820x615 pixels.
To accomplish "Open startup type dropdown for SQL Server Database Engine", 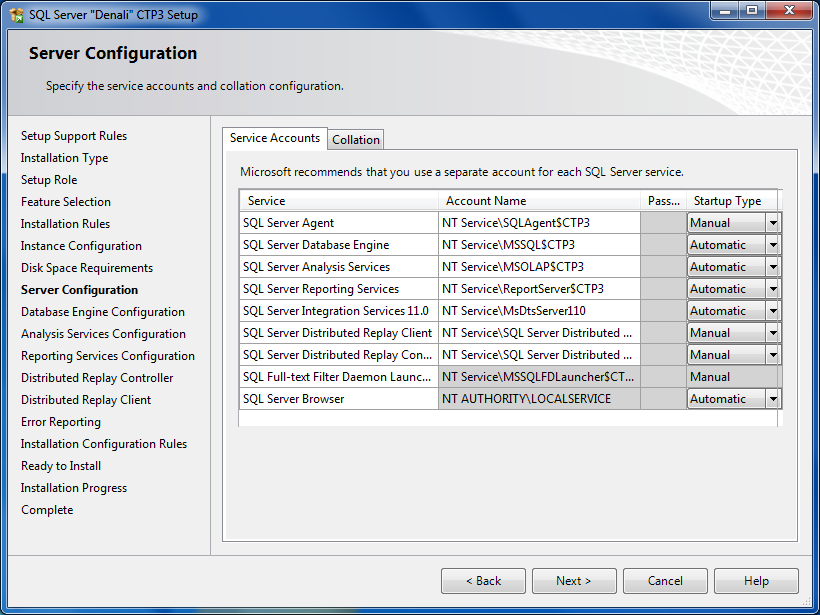I will 772,245.
